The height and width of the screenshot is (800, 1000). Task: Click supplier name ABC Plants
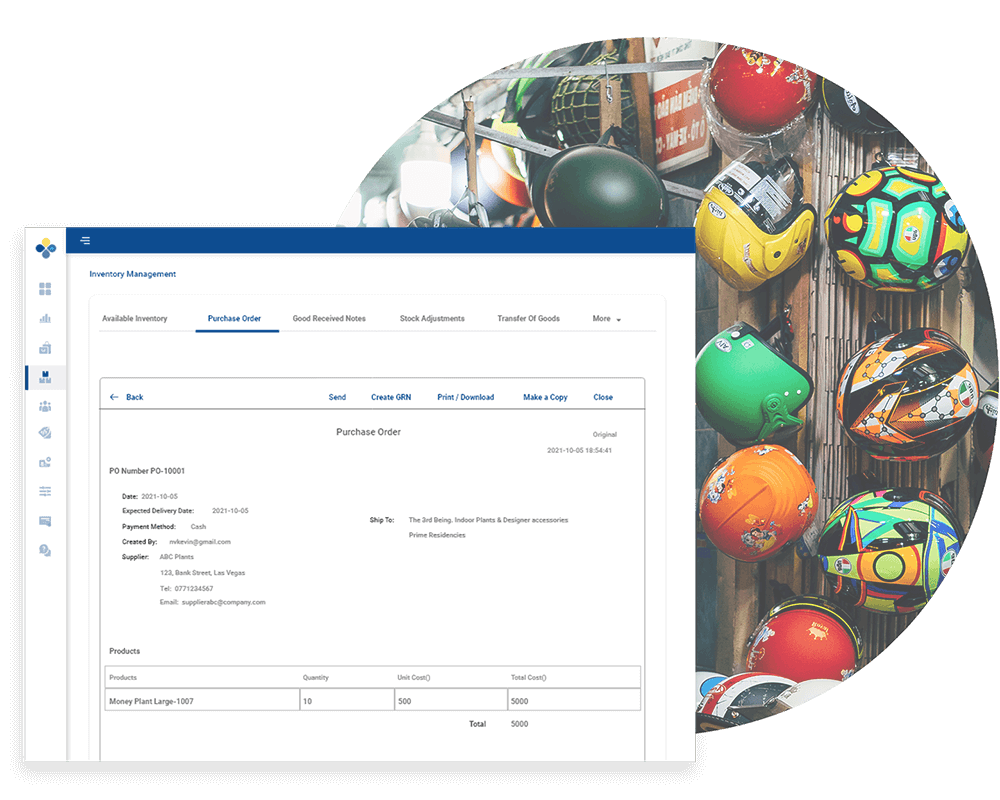[x=177, y=557]
